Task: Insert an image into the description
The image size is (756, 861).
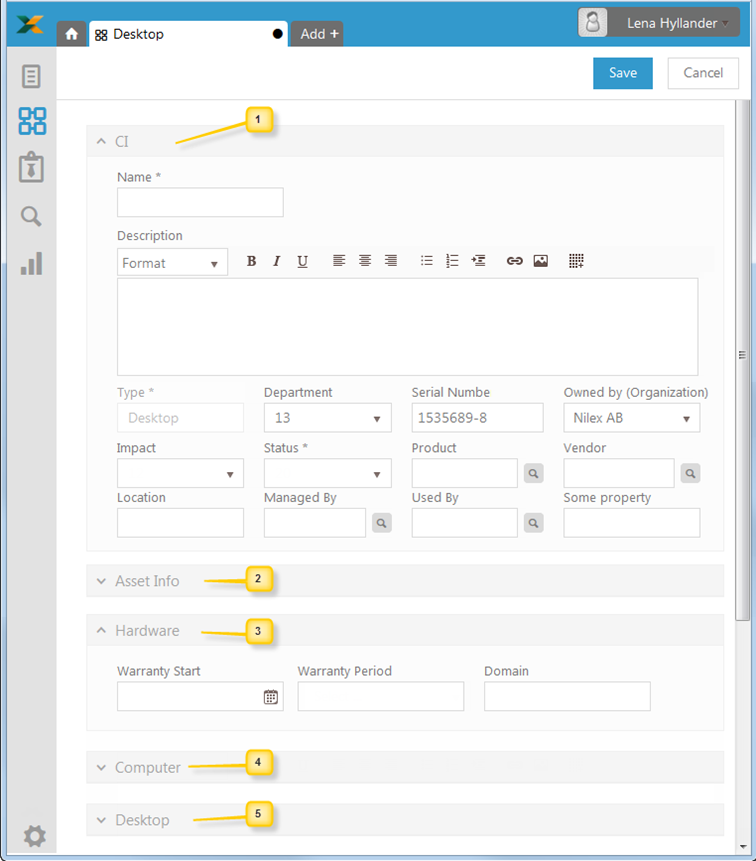Action: [540, 261]
